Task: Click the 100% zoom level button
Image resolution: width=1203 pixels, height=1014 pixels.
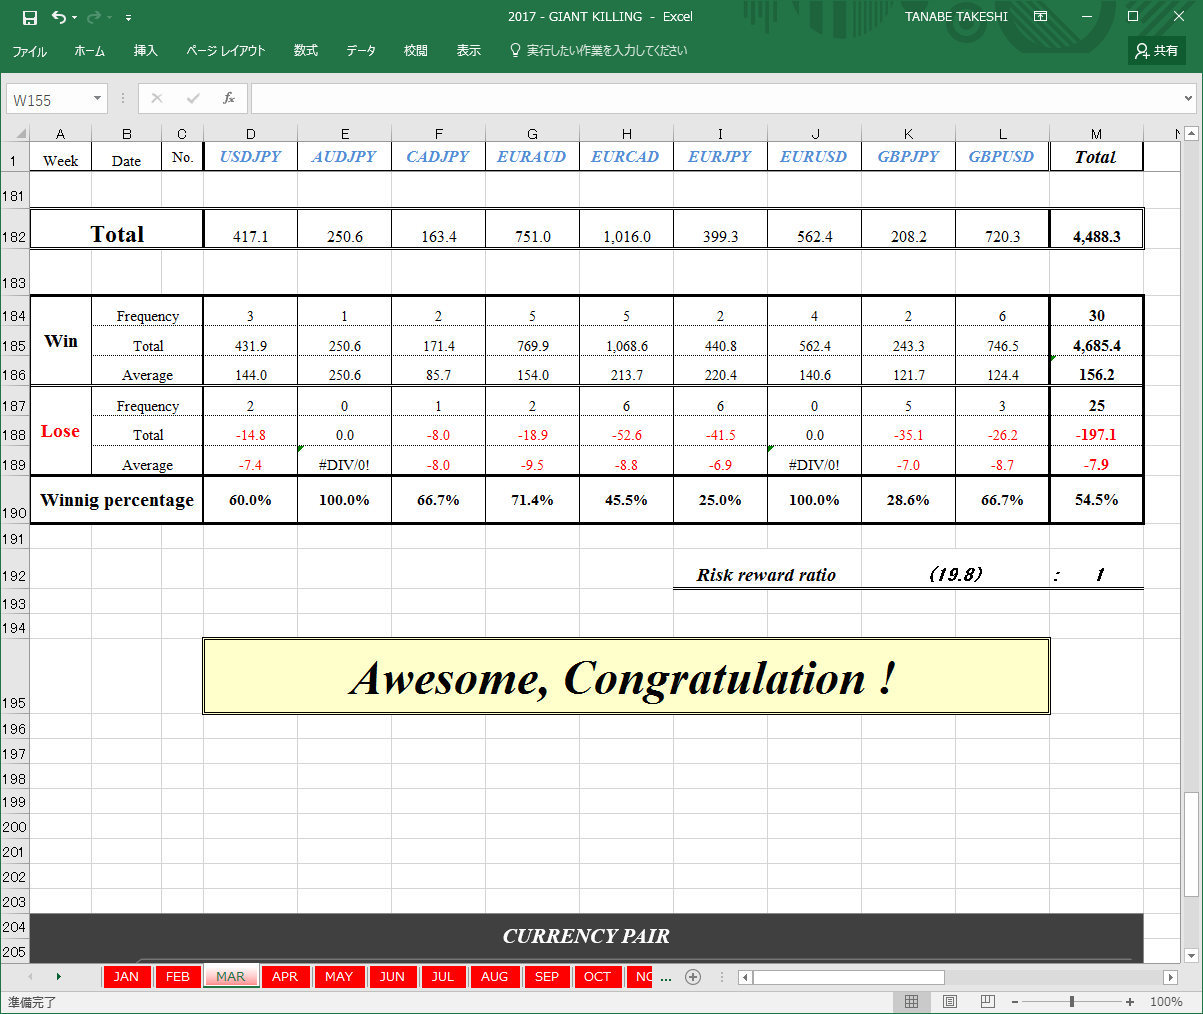Action: click(1166, 1001)
